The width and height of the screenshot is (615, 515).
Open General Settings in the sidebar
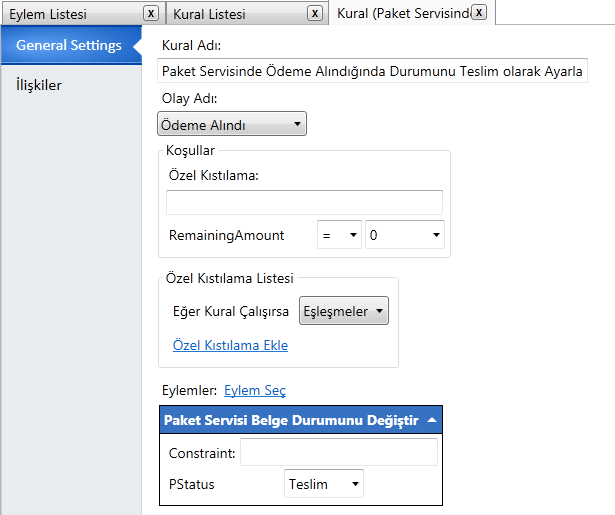69,46
